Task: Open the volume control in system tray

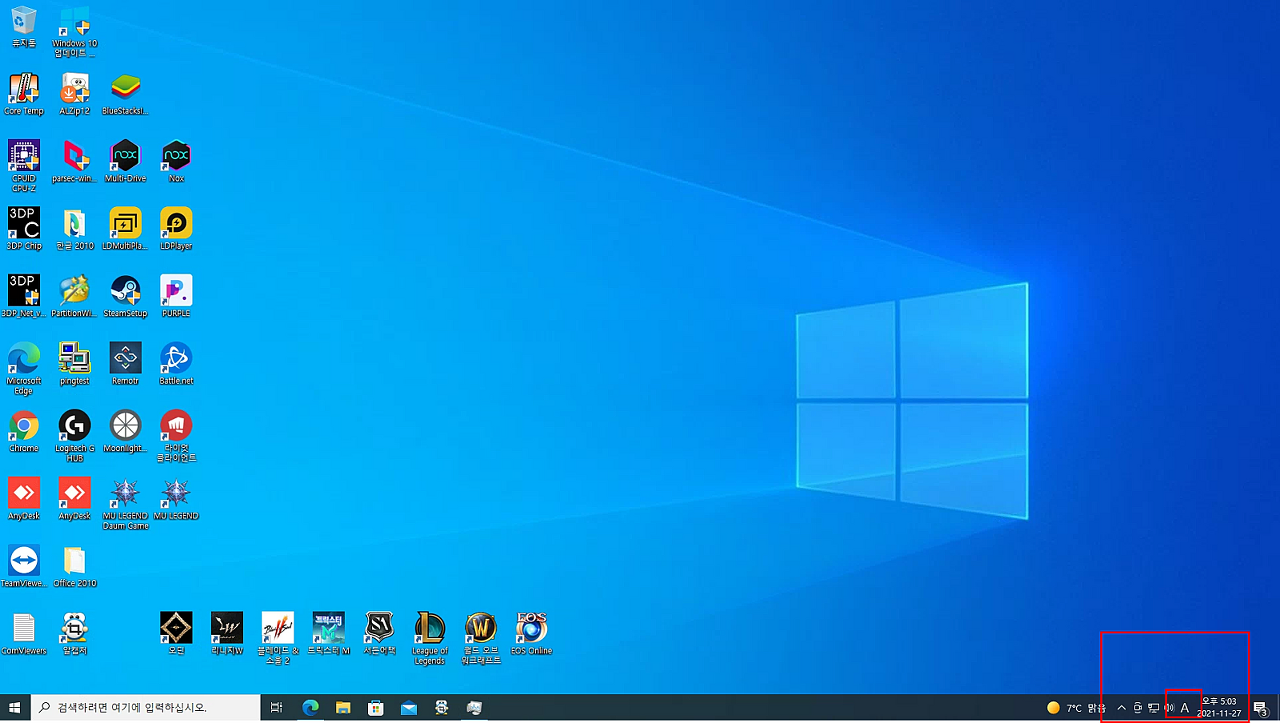Action: [1169, 708]
